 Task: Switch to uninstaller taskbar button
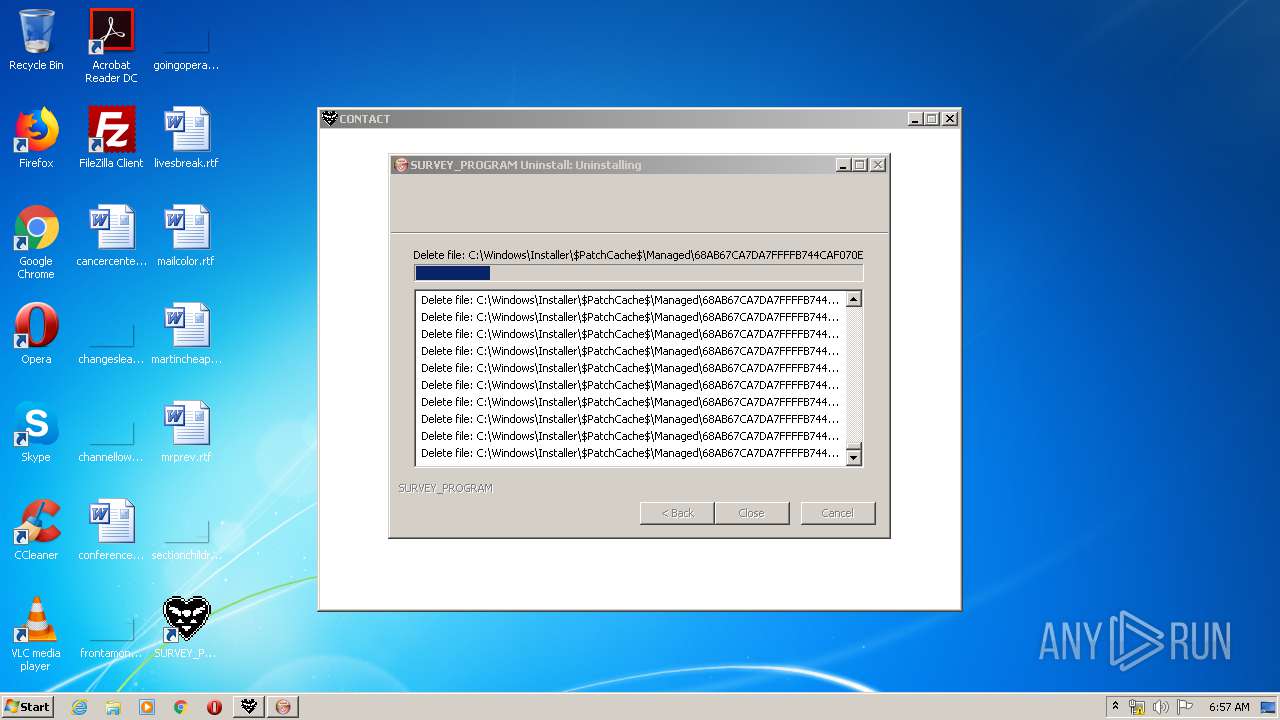(x=283, y=707)
